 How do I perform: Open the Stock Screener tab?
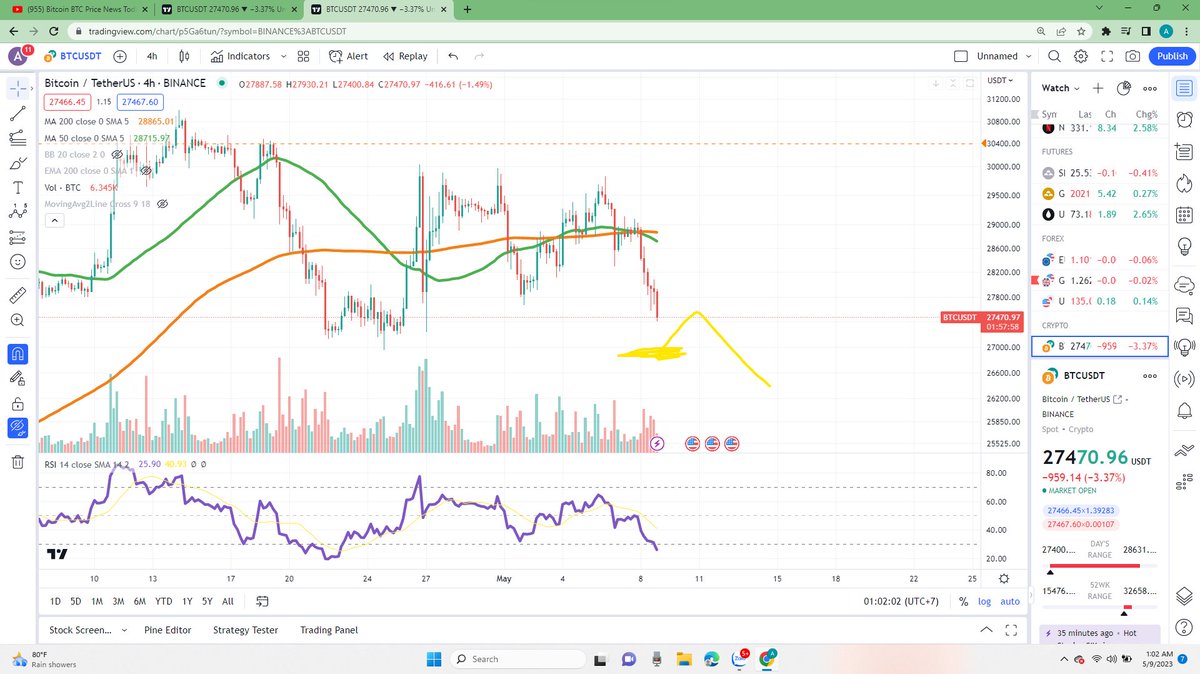tap(81, 631)
